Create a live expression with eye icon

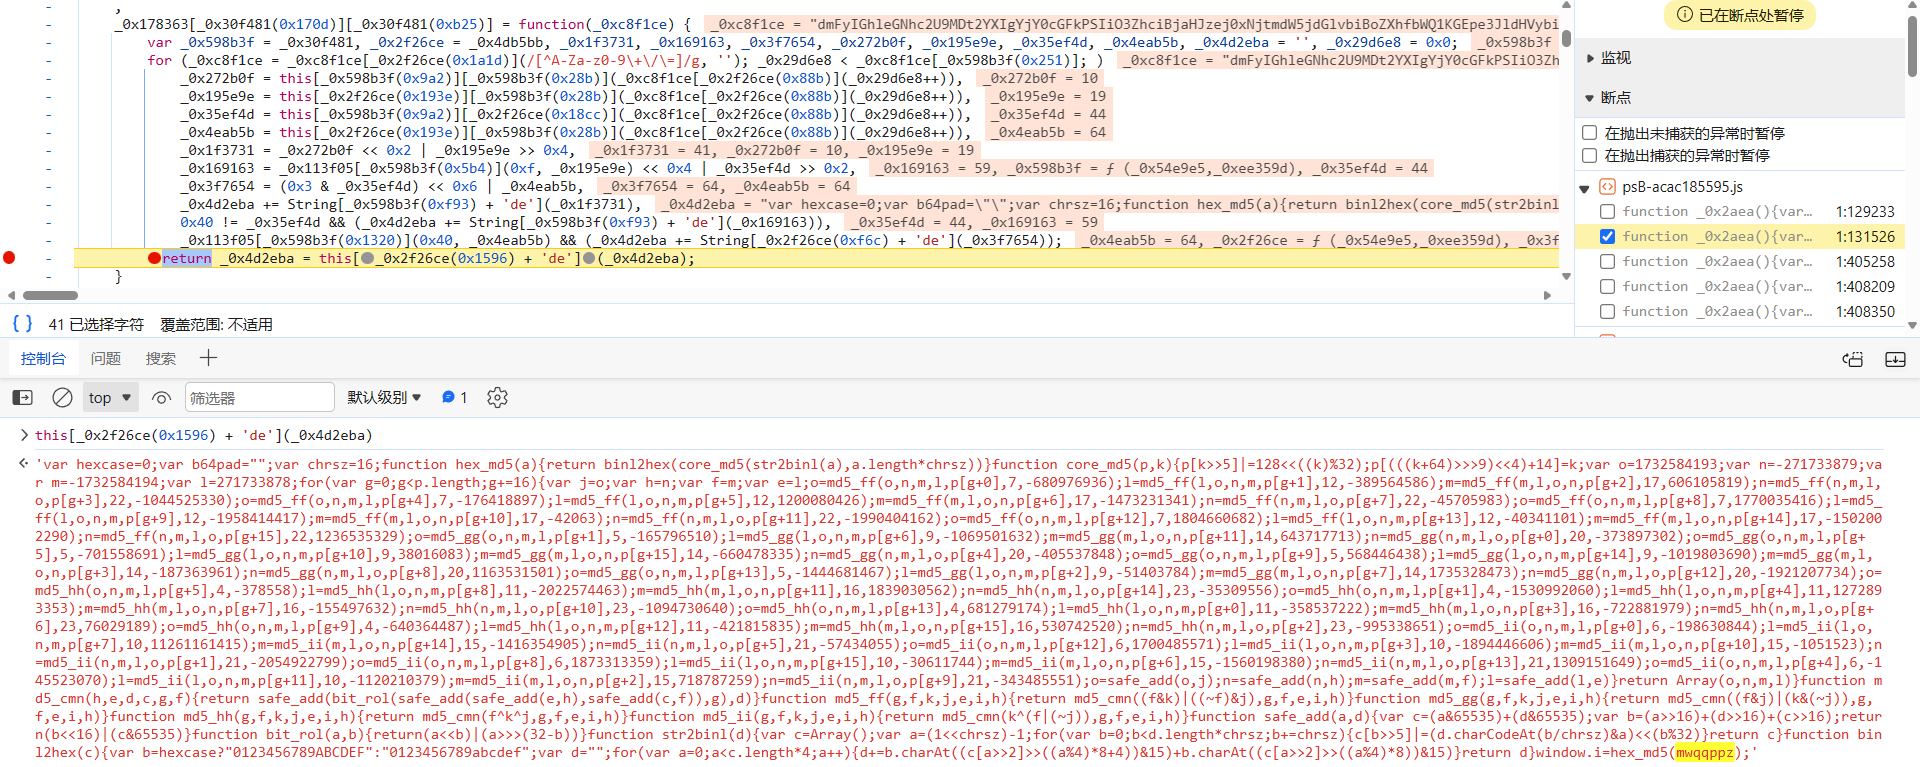click(x=161, y=398)
